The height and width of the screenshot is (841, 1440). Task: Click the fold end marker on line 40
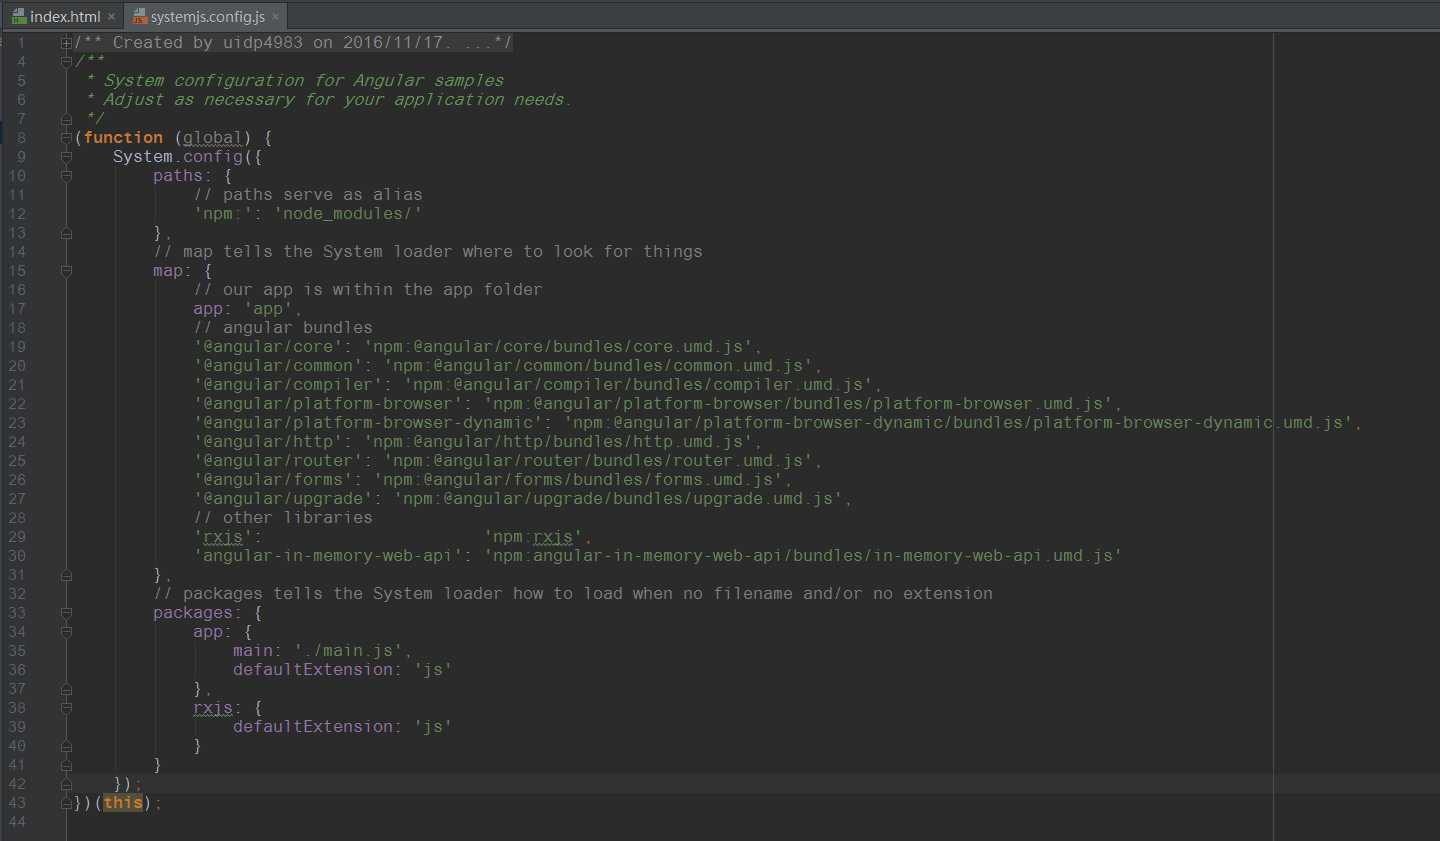(66, 746)
